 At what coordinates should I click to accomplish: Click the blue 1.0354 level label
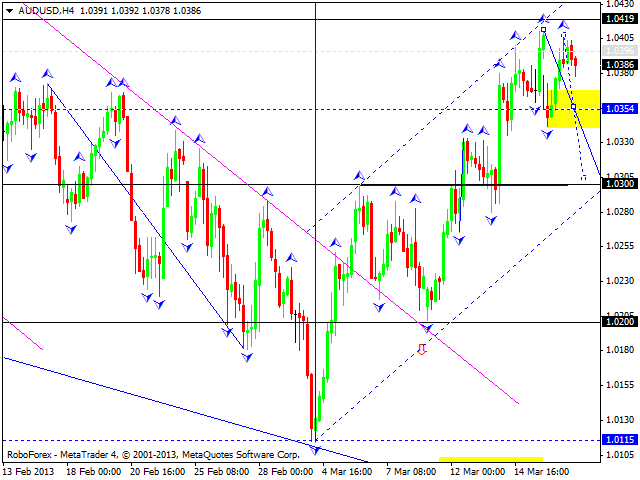[x=620, y=109]
